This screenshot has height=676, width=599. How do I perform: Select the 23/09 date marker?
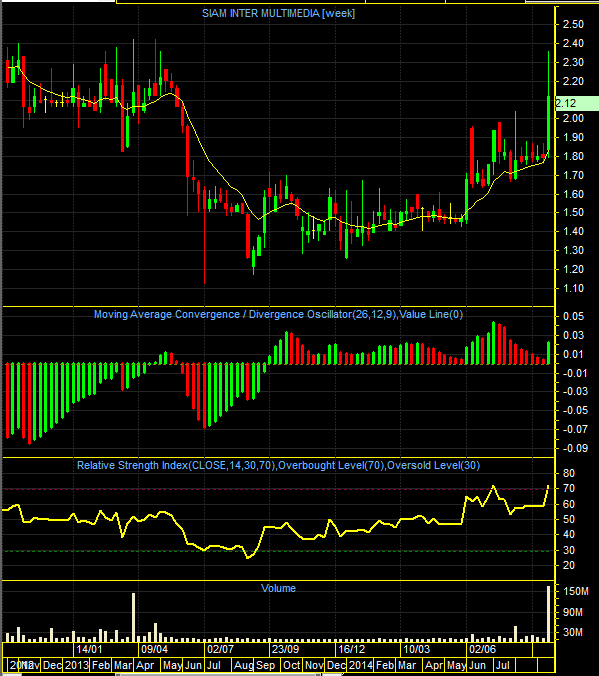click(285, 649)
